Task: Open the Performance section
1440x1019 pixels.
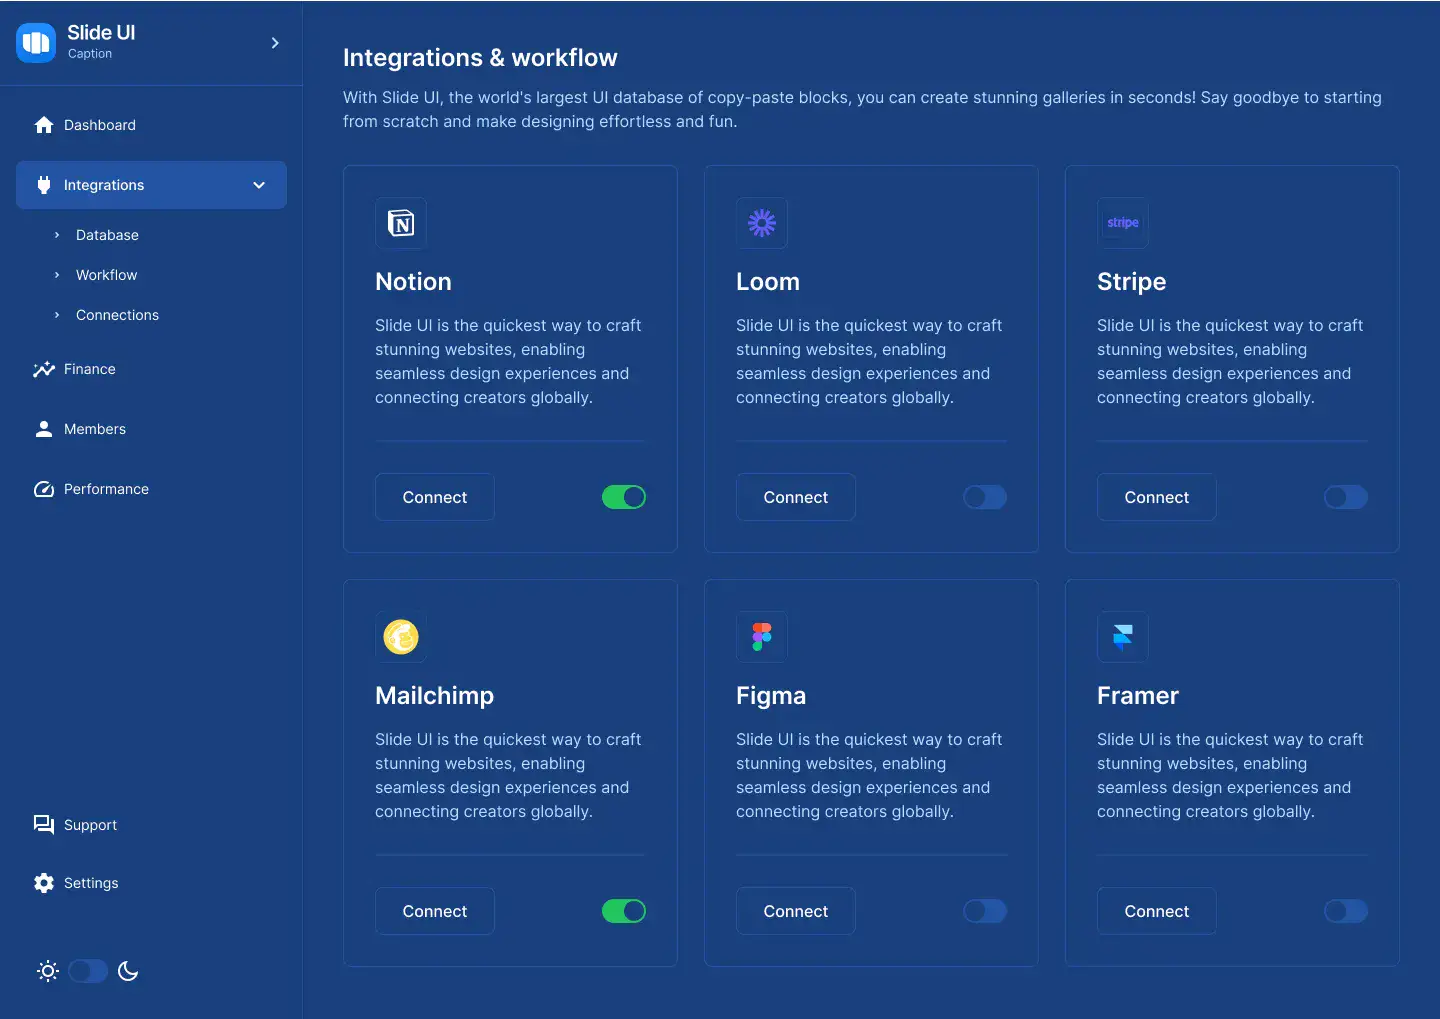Action: pyautogui.click(x=151, y=489)
